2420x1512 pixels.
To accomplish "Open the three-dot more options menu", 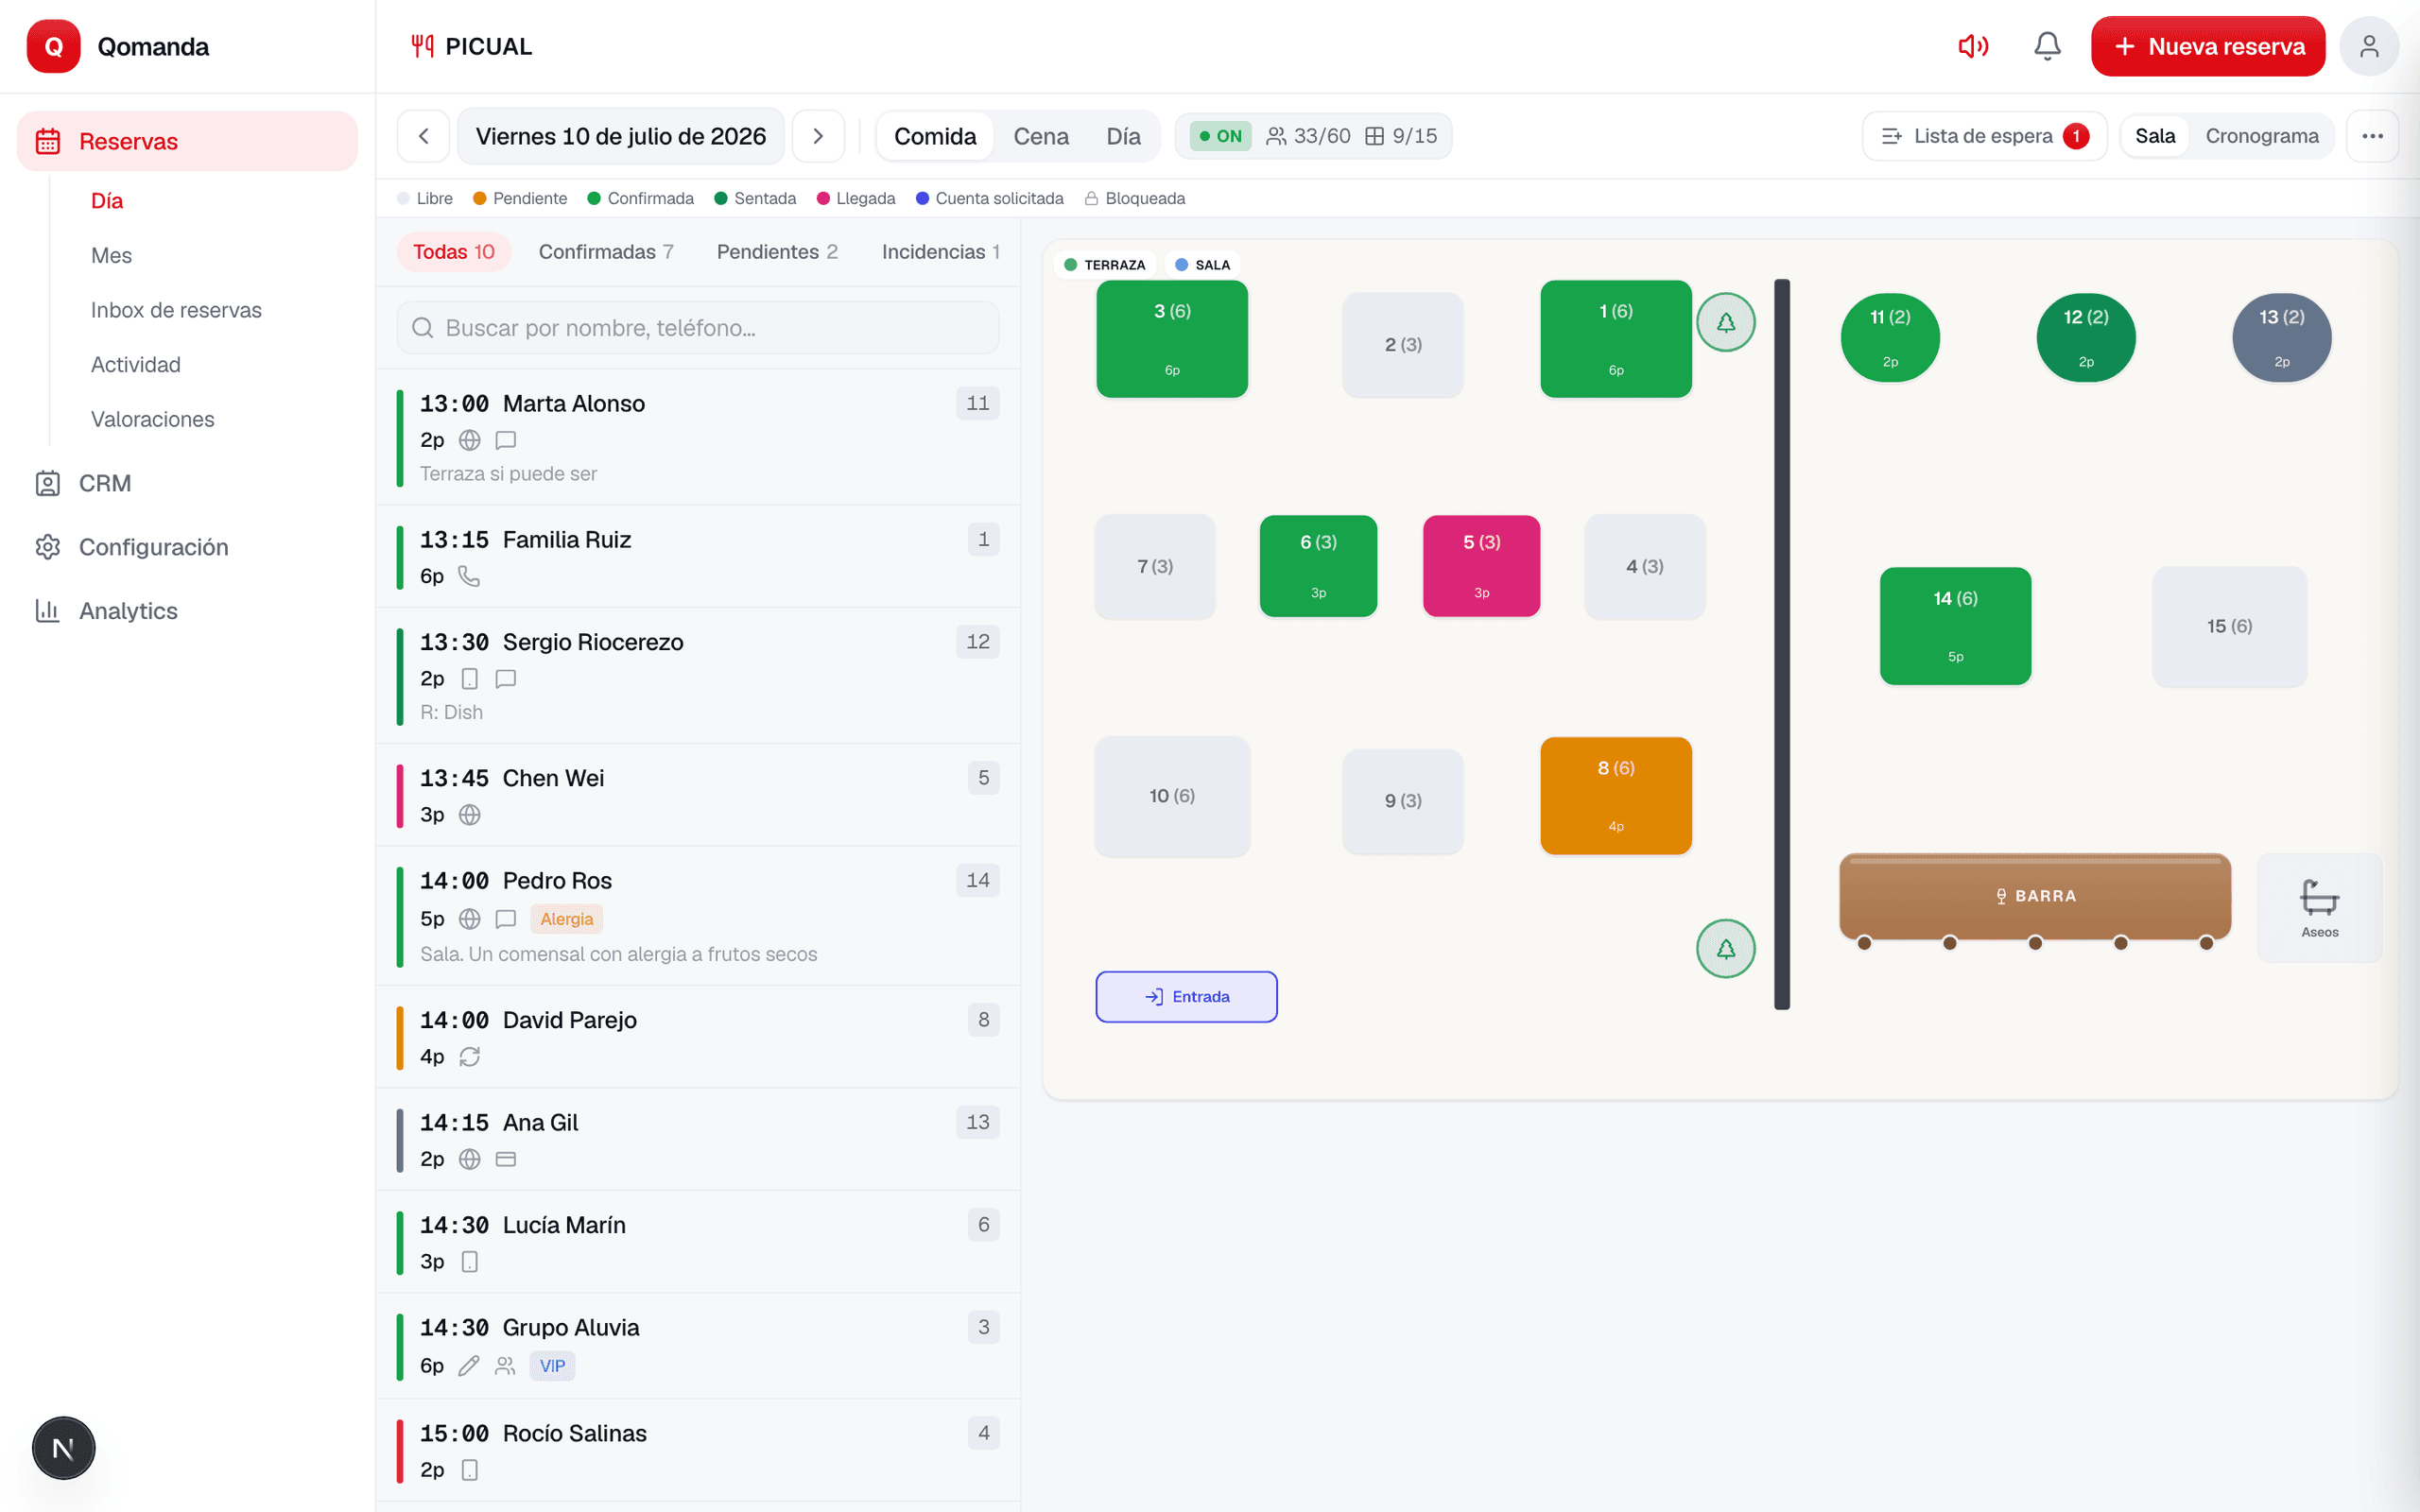I will [2372, 136].
